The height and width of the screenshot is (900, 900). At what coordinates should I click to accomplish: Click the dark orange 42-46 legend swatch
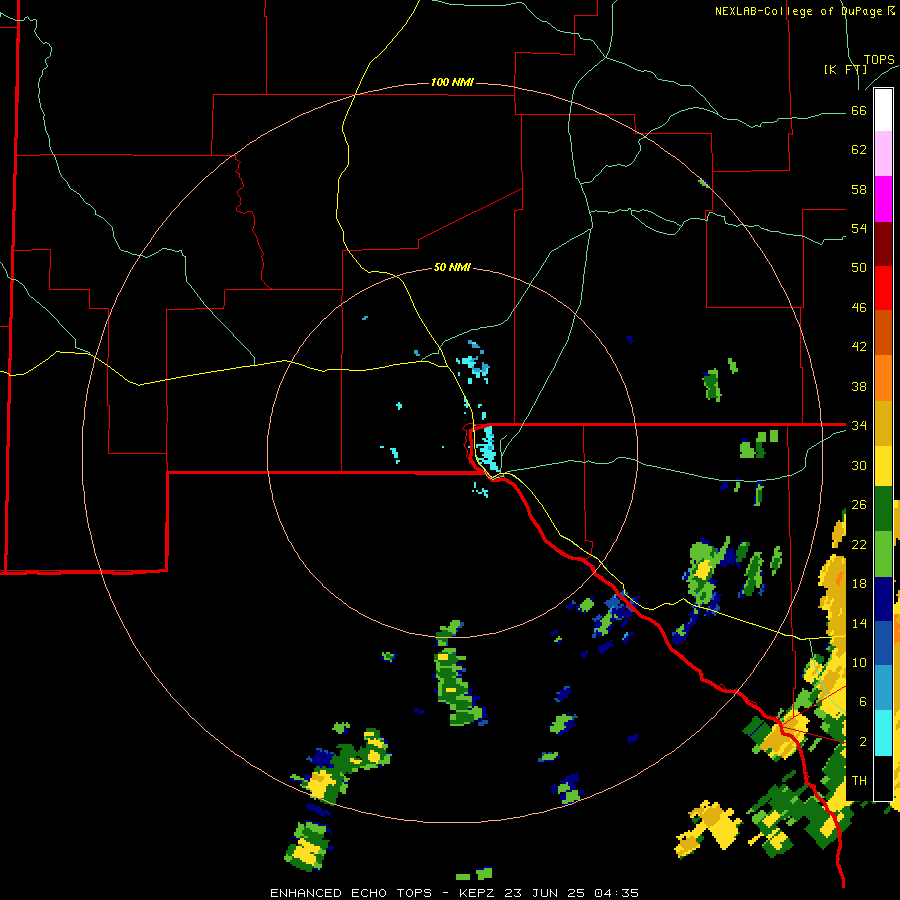(883, 332)
